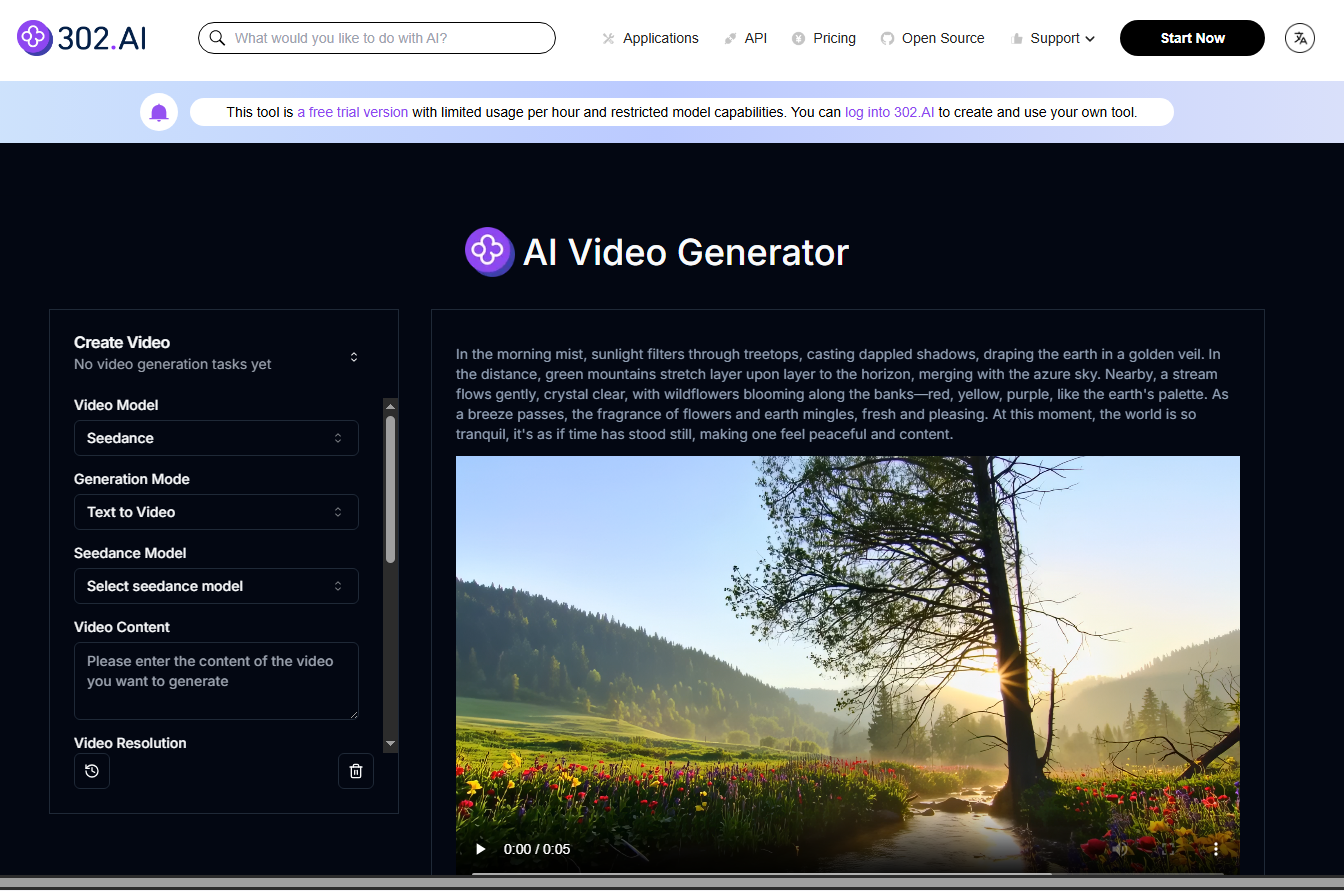Screen dimensions: 1344x891
Task: Click the 'Video Content' label
Action: [122, 627]
